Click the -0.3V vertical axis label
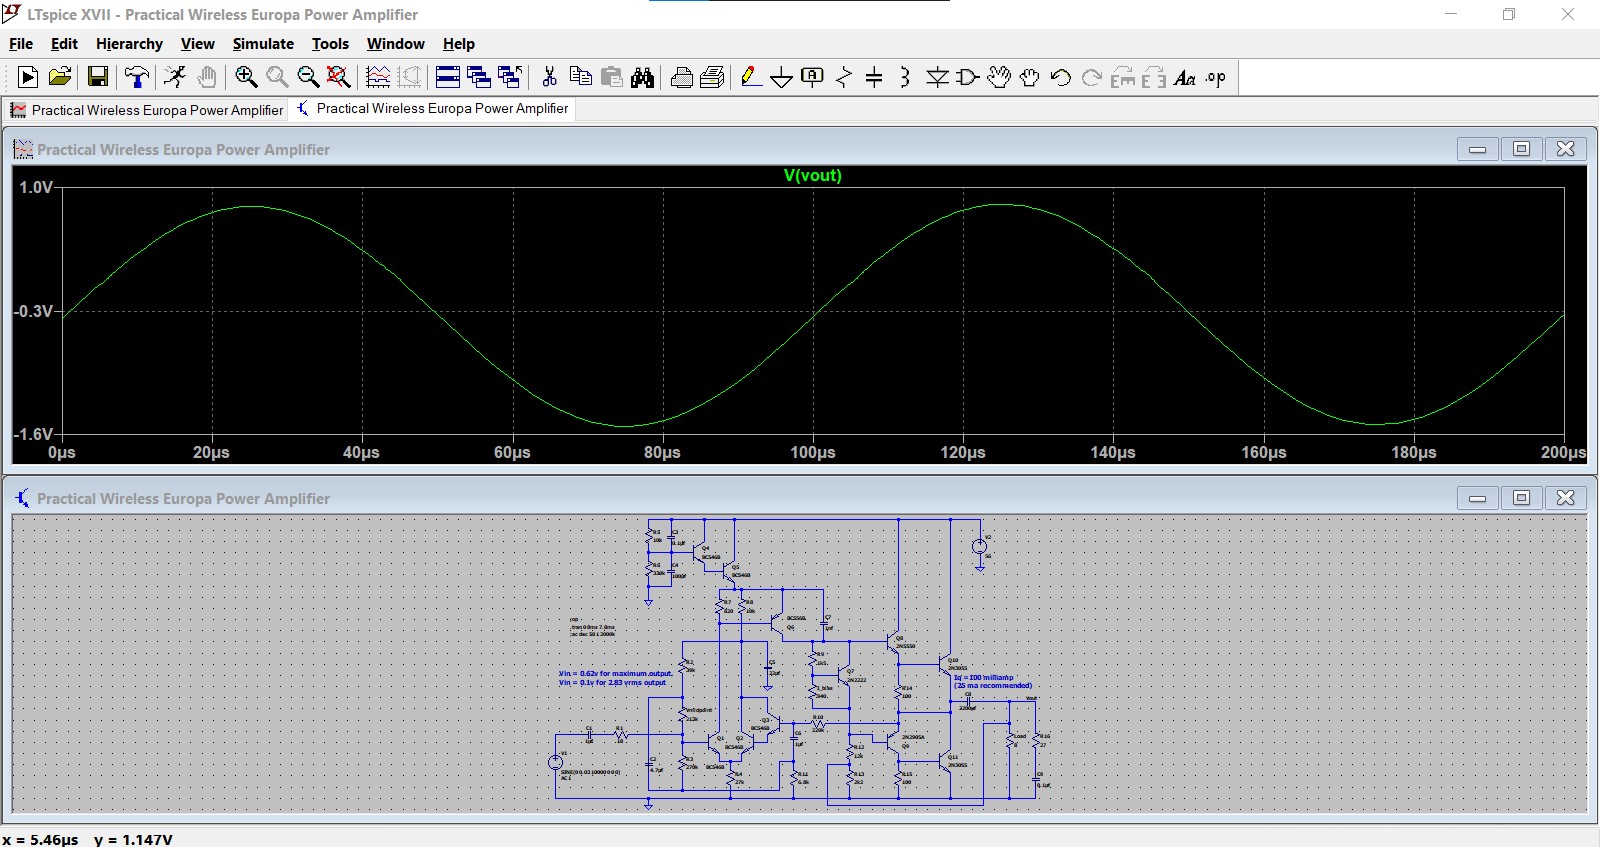The image size is (1600, 847). [33, 311]
